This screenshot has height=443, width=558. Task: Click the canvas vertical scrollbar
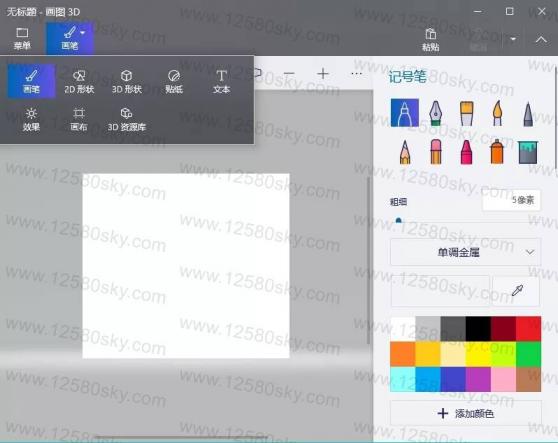pyautogui.click(x=368, y=260)
